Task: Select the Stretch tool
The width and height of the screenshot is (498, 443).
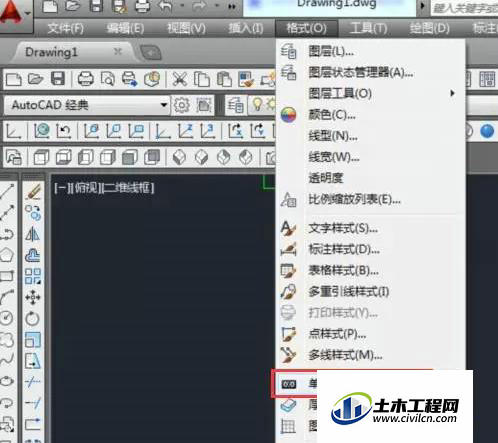Action: tap(33, 361)
